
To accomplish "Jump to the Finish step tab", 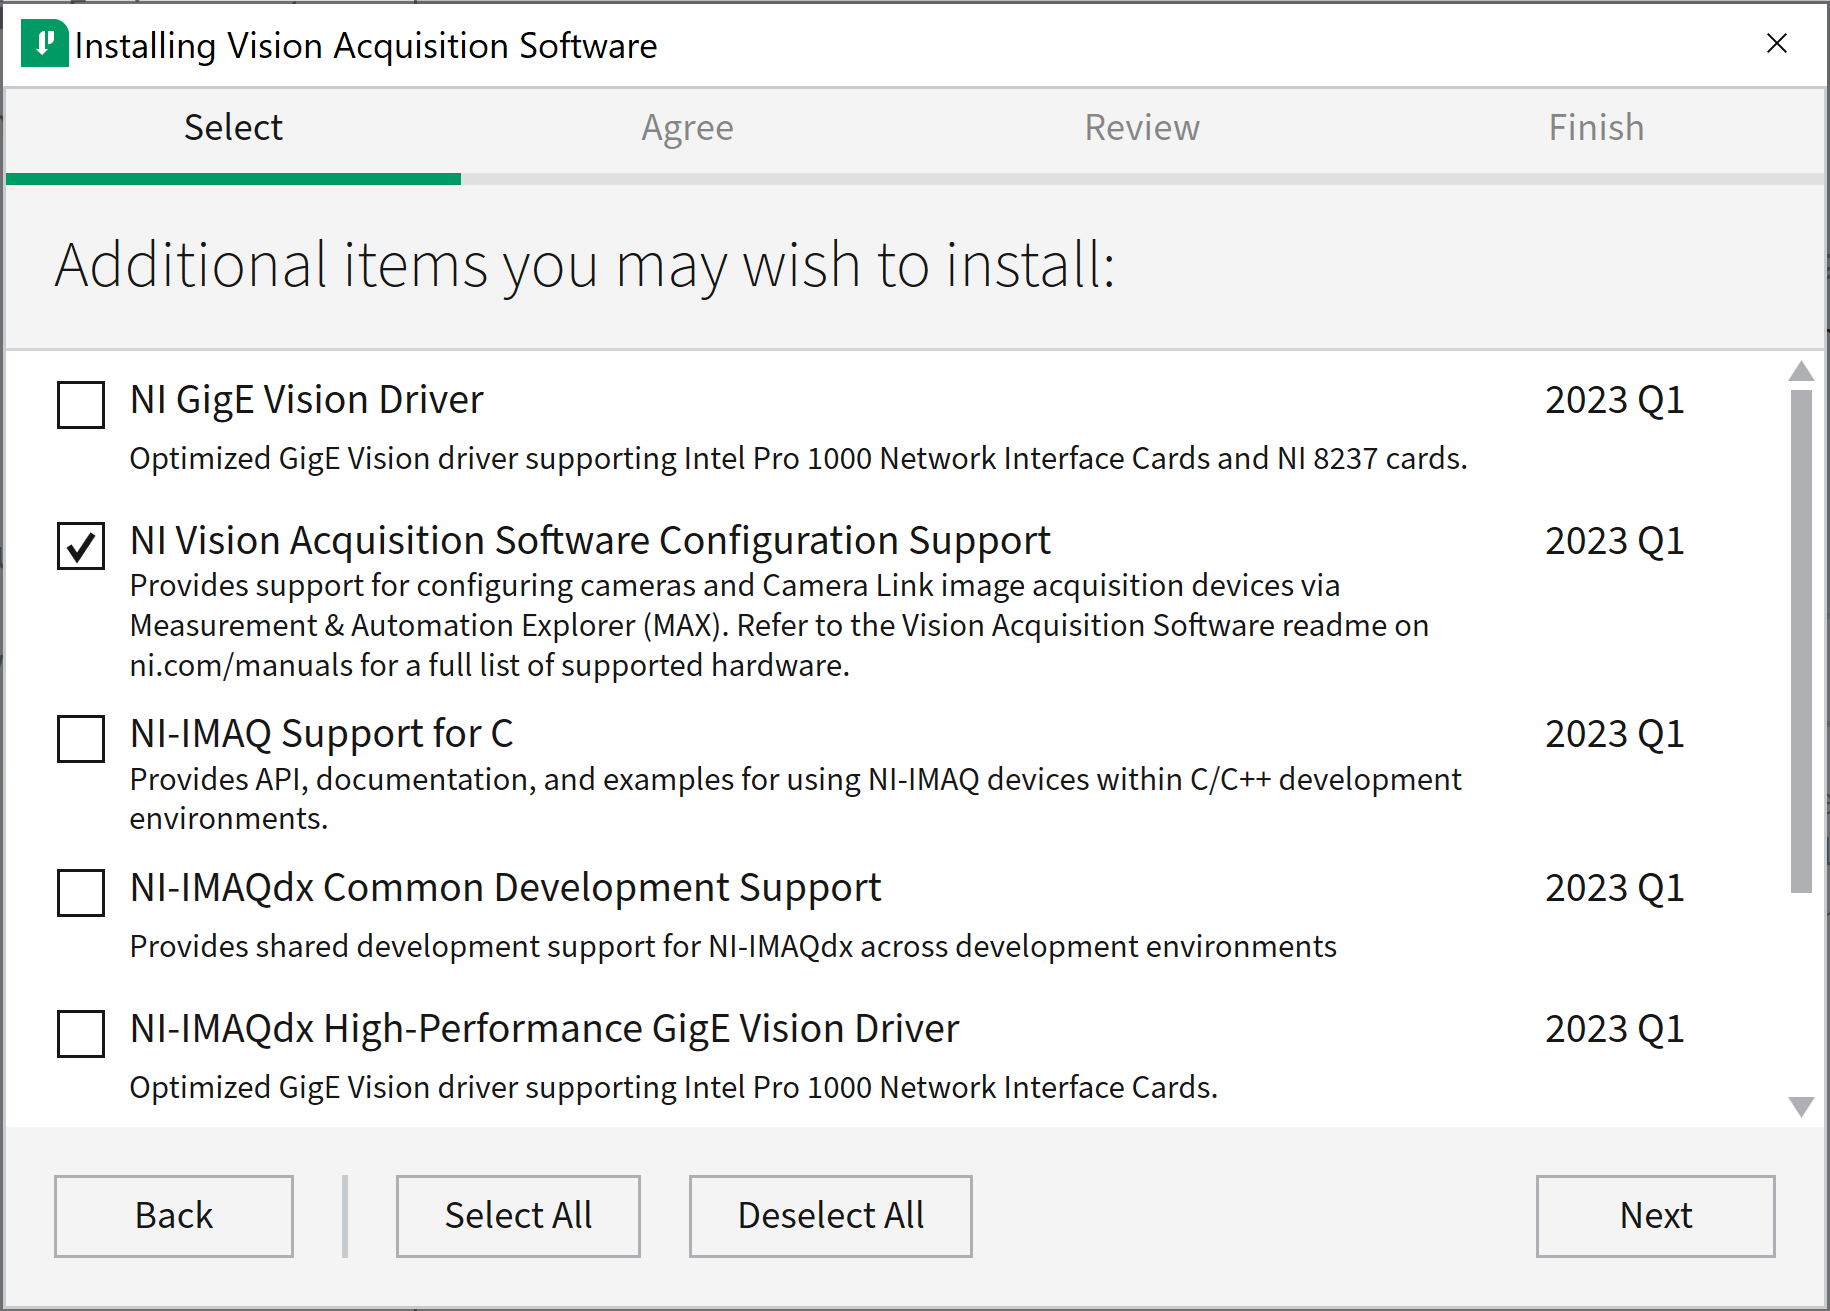I will (x=1596, y=128).
